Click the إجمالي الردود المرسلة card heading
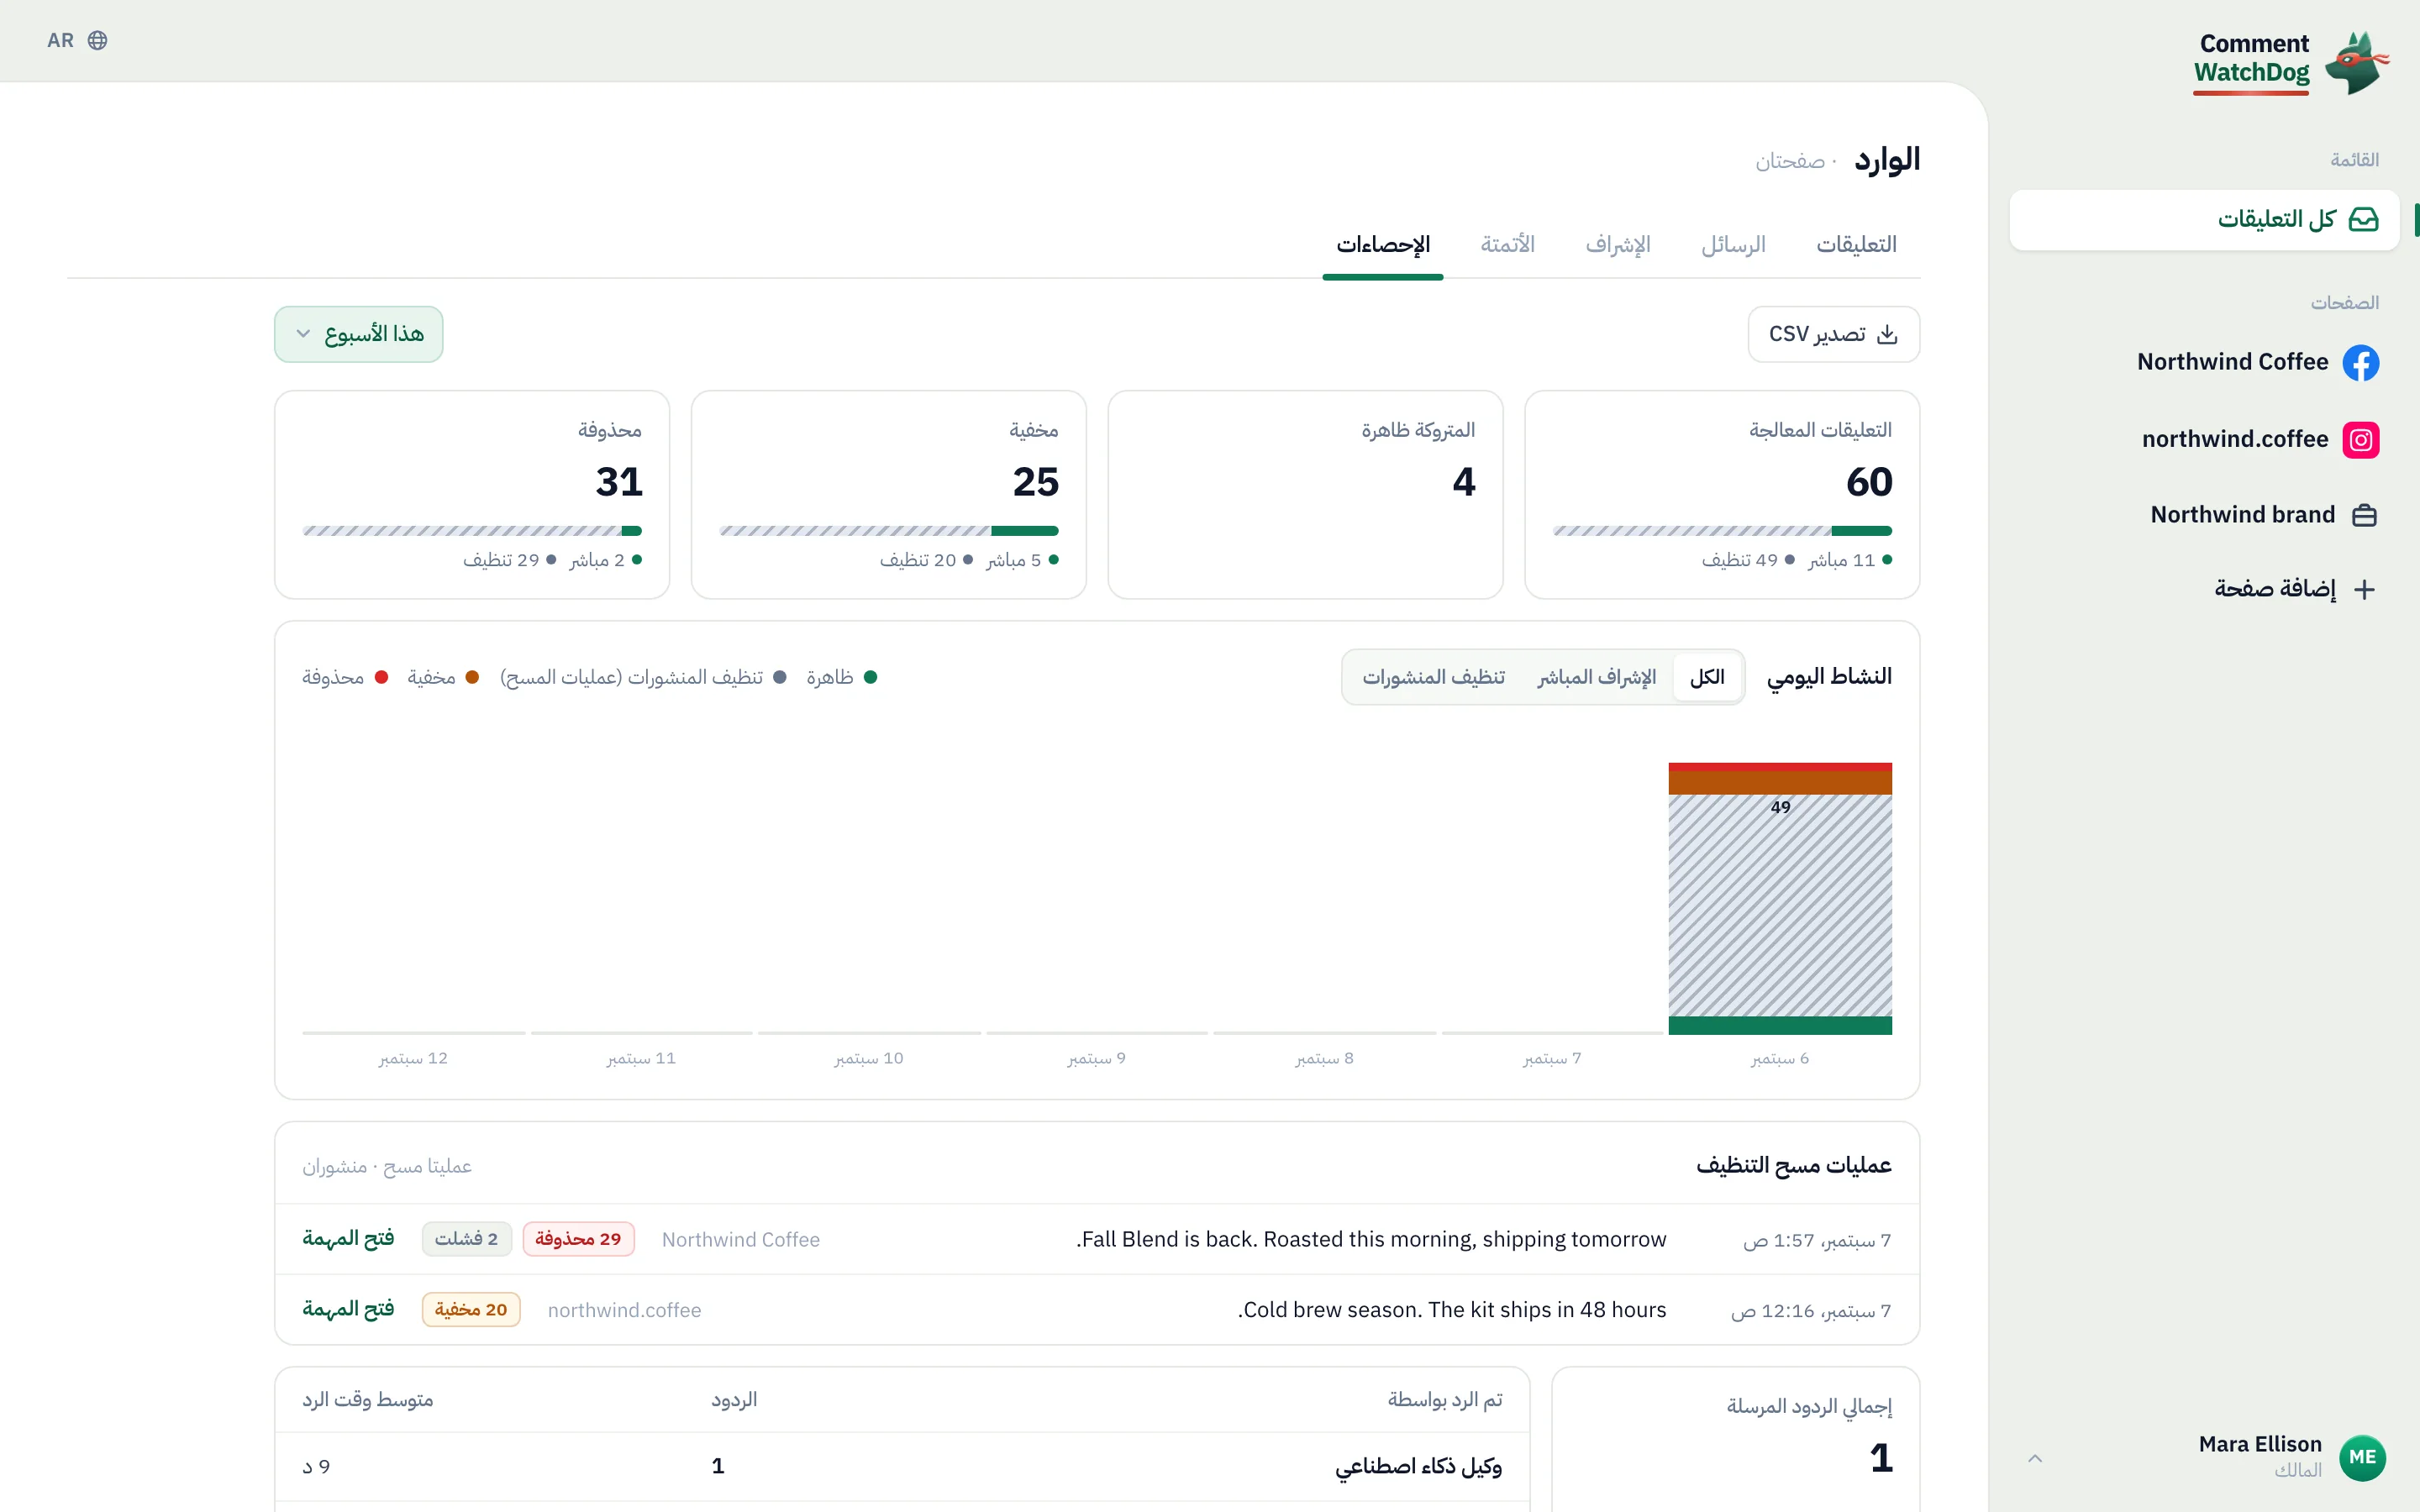 pos(1809,1407)
